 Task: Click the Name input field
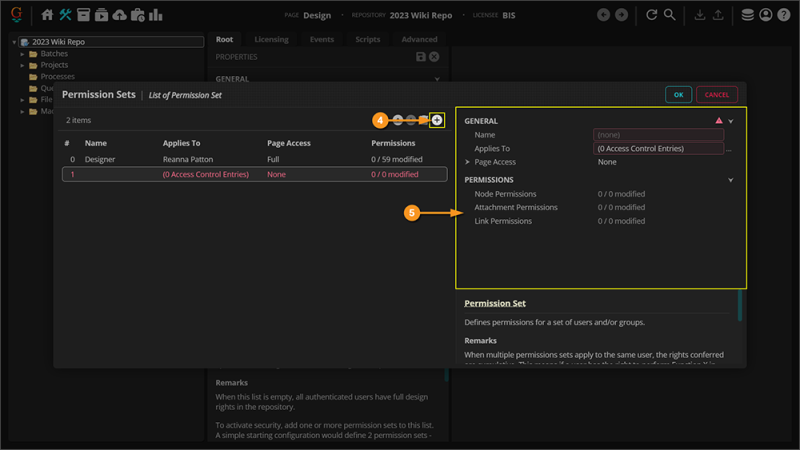click(x=658, y=135)
